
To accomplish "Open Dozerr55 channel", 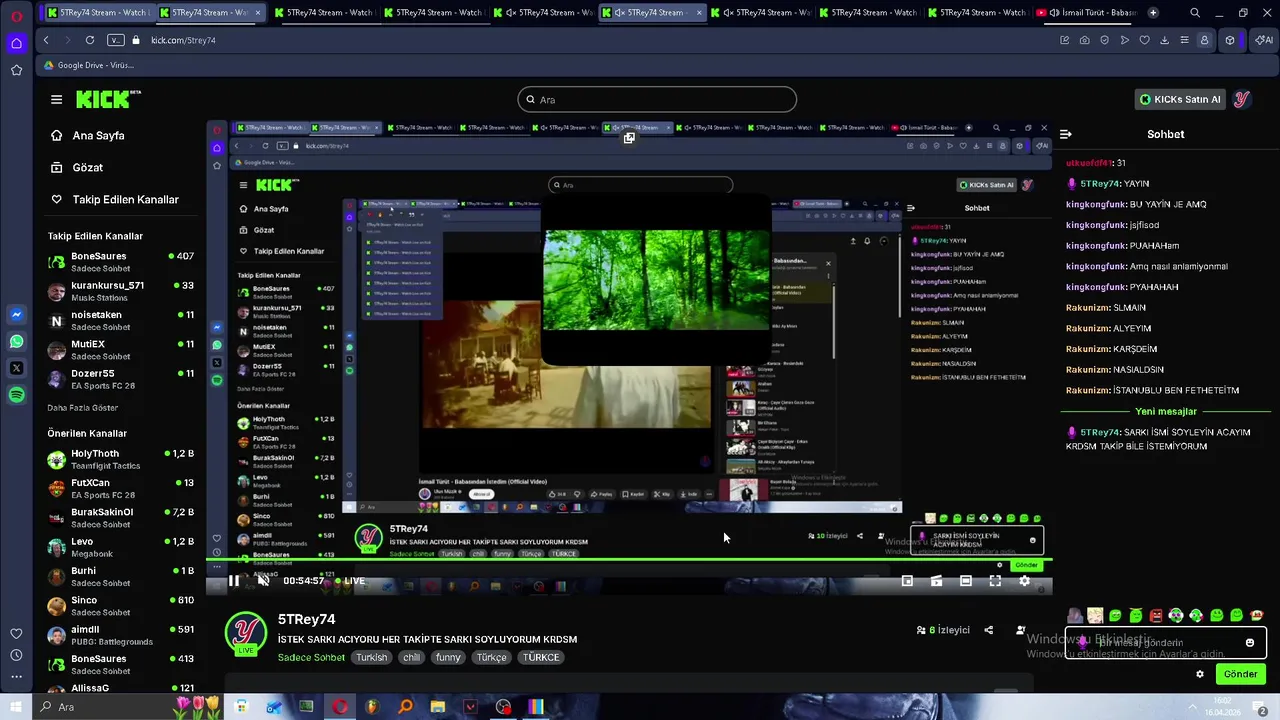I will pyautogui.click(x=120, y=379).
